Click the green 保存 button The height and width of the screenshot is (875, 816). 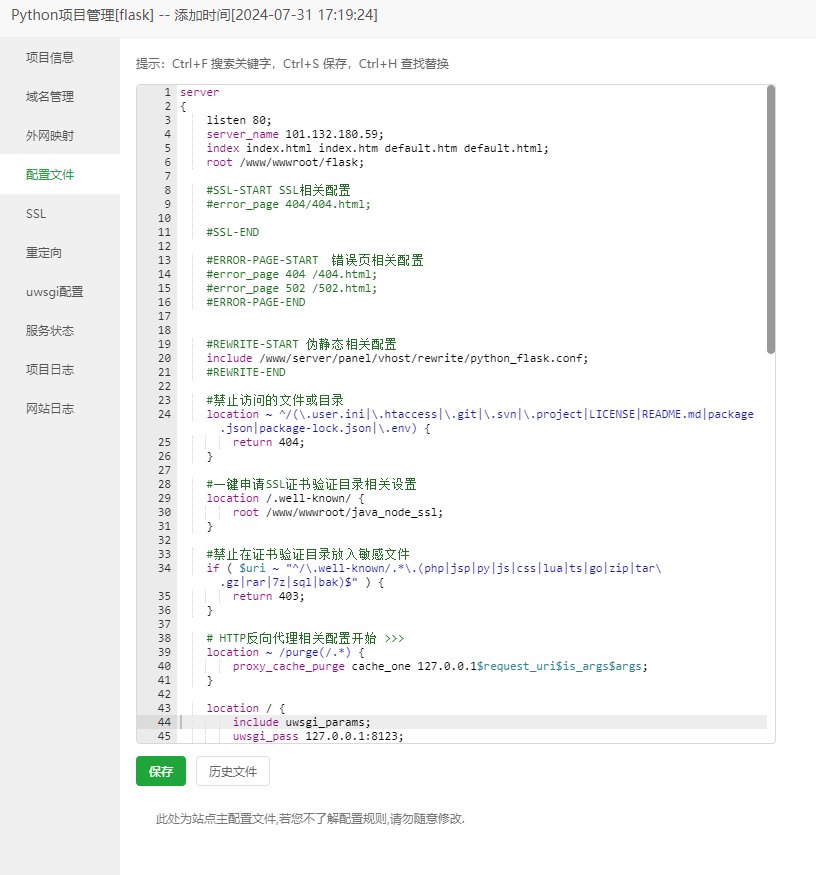coord(161,771)
